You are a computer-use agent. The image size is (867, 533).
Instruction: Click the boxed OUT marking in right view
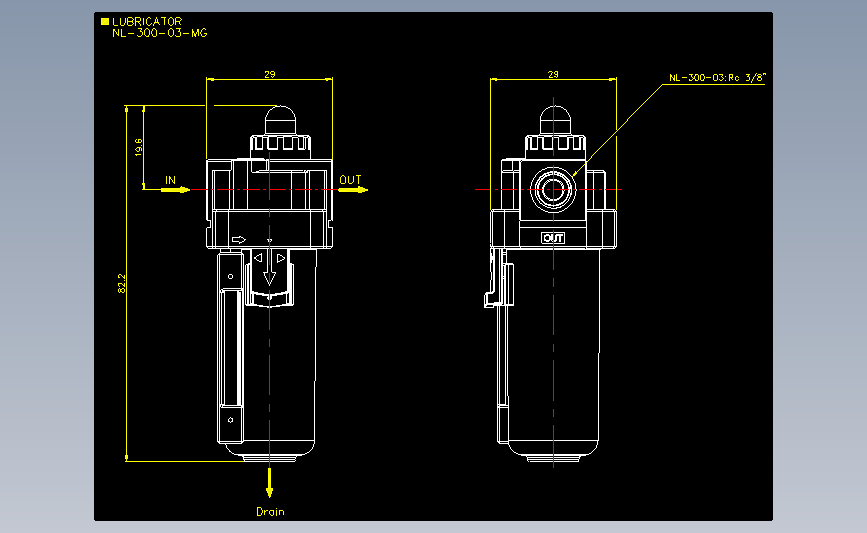pyautogui.click(x=553, y=238)
